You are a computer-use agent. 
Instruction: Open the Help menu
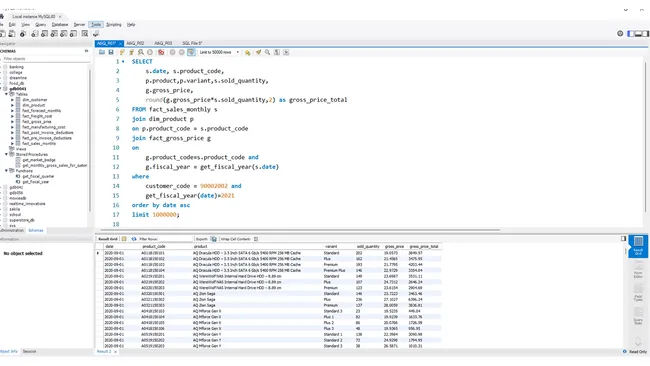pyautogui.click(x=131, y=24)
